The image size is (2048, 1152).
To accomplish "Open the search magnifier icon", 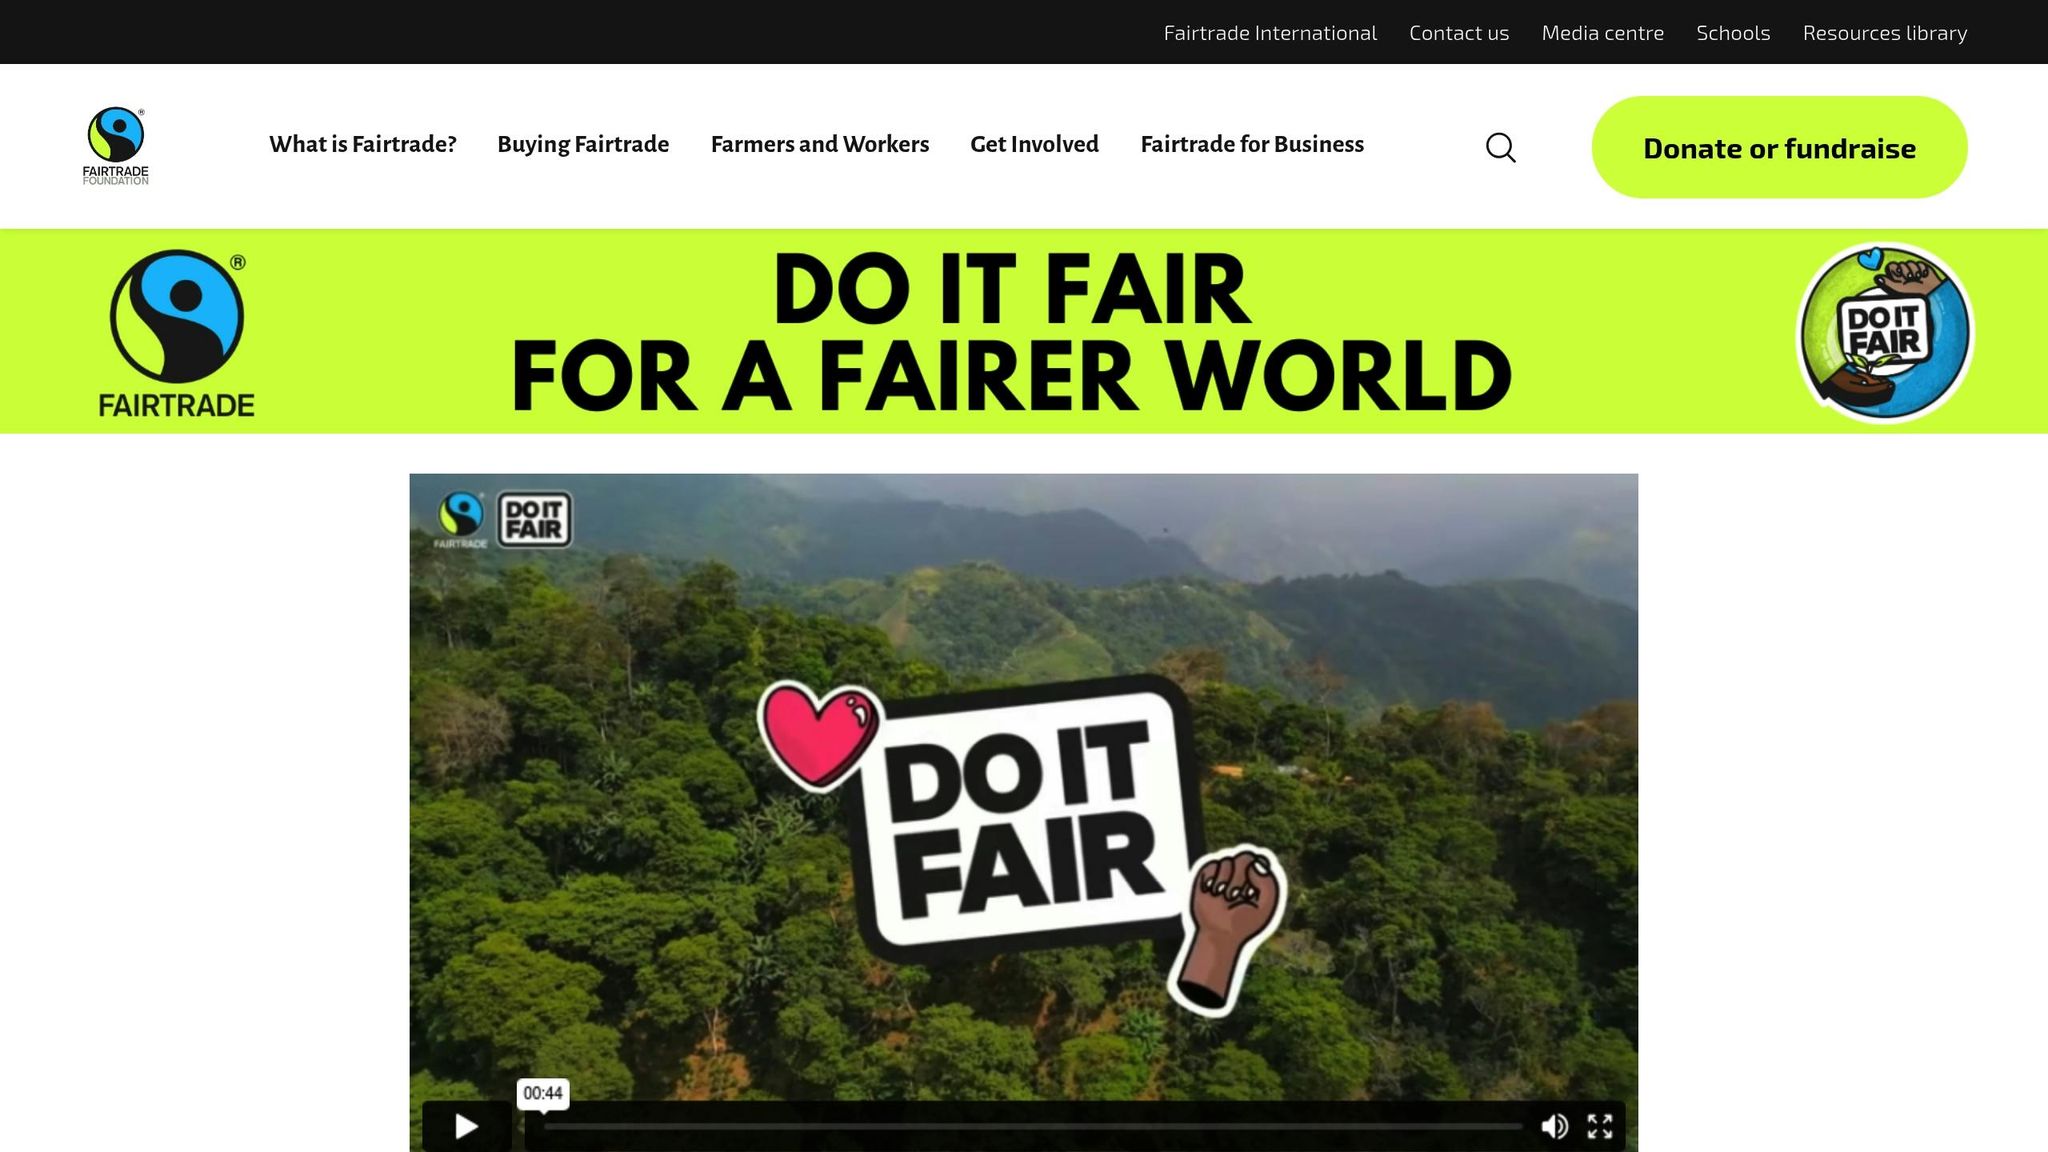I will pos(1500,147).
